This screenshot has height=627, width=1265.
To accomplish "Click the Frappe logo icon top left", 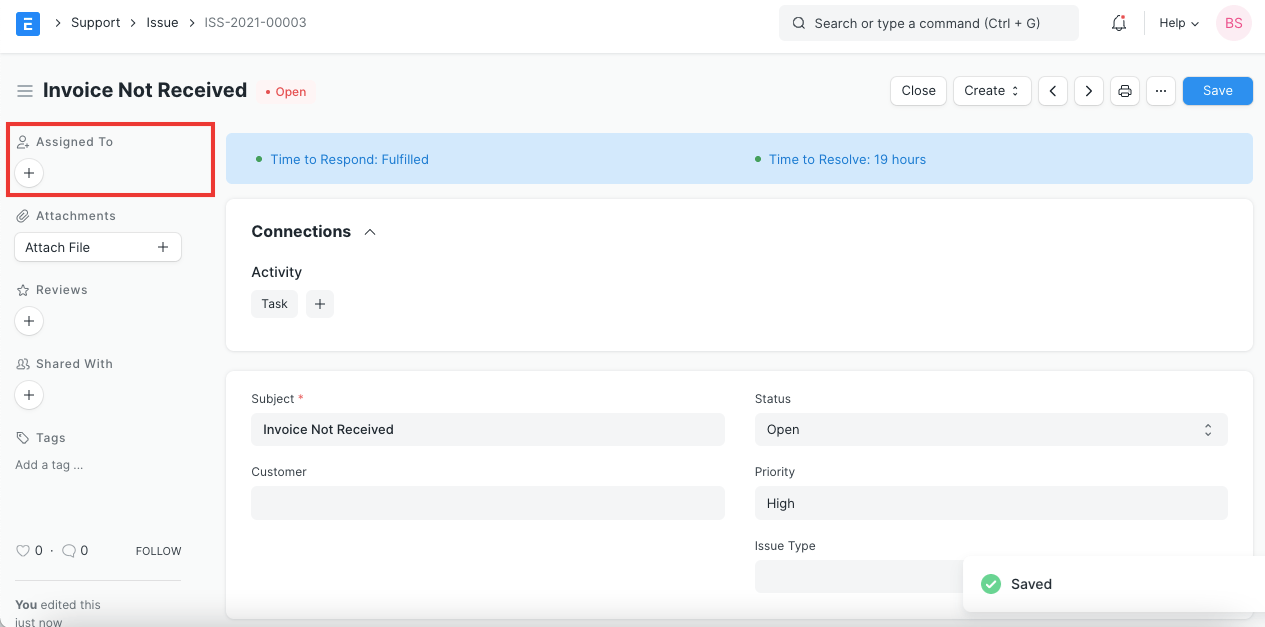I will tap(27, 22).
